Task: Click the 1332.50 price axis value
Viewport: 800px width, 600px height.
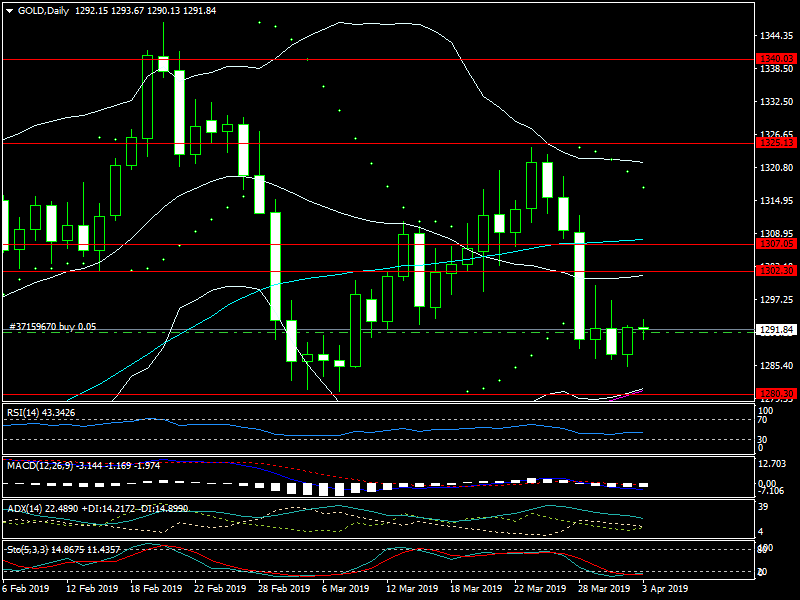Action: 777,102
